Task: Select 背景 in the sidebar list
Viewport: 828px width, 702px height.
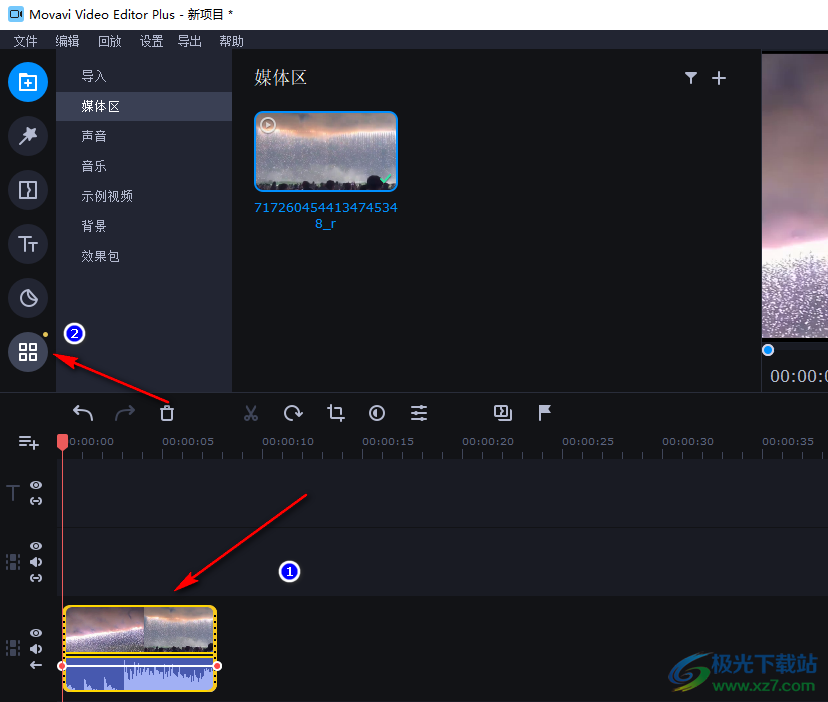Action: [144, 226]
